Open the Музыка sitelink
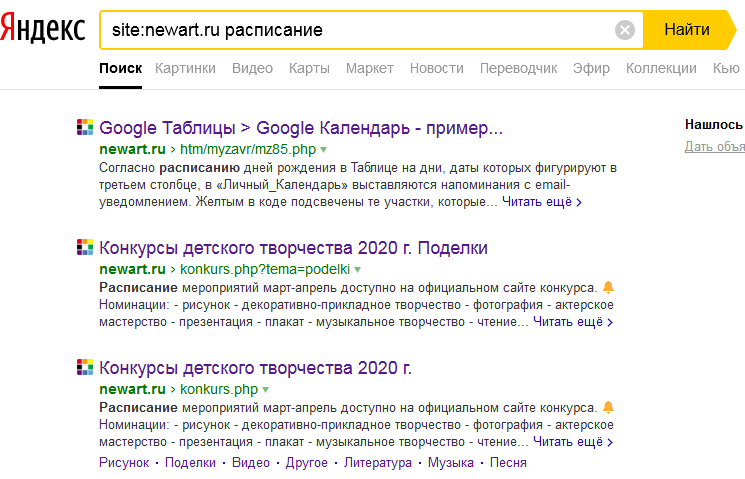This screenshot has width=745, height=479. (450, 462)
